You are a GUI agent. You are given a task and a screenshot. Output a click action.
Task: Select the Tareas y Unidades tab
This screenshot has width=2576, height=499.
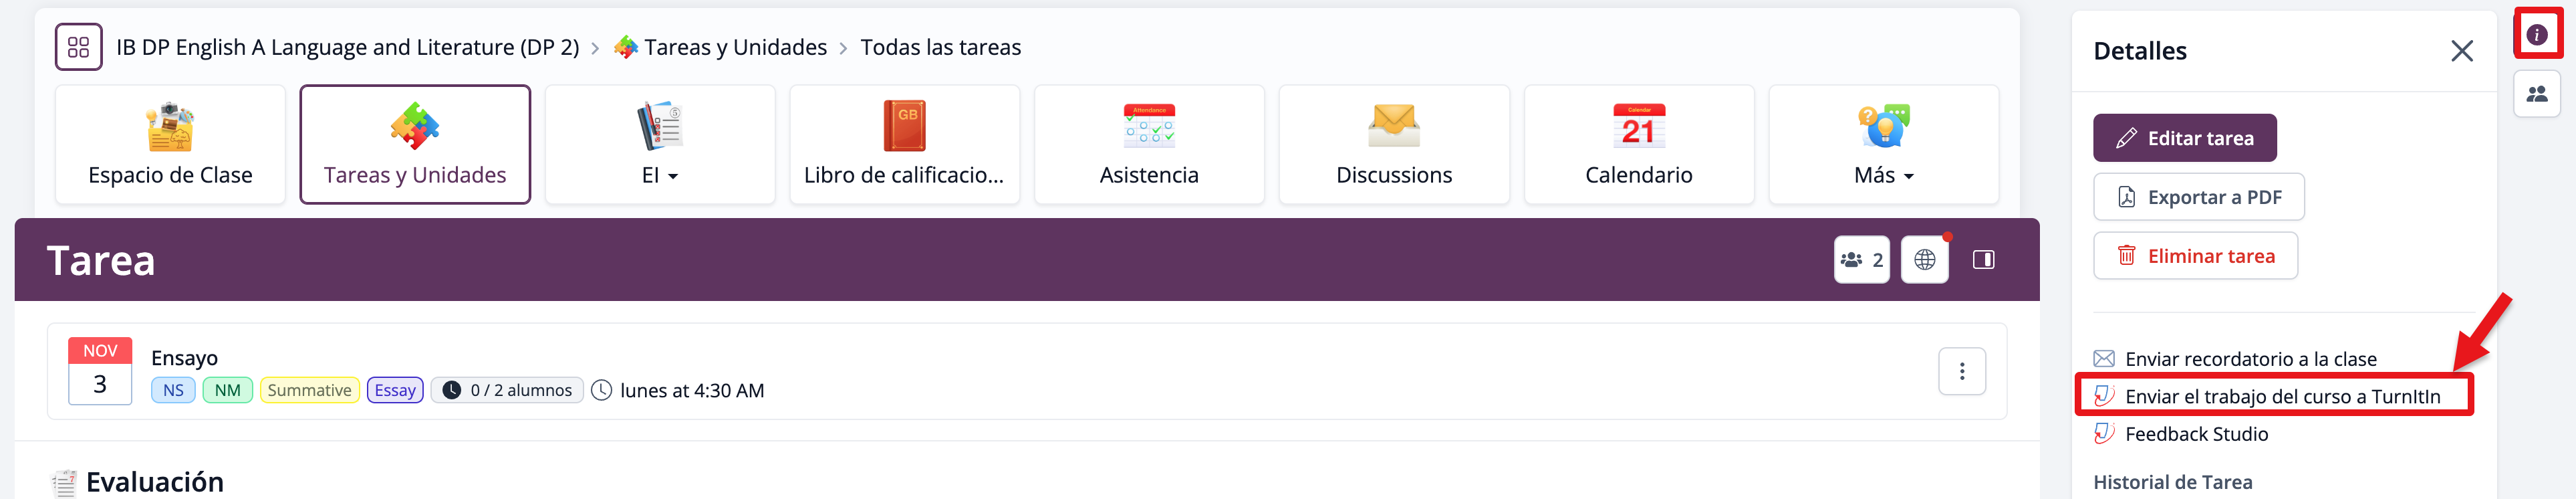(x=415, y=145)
